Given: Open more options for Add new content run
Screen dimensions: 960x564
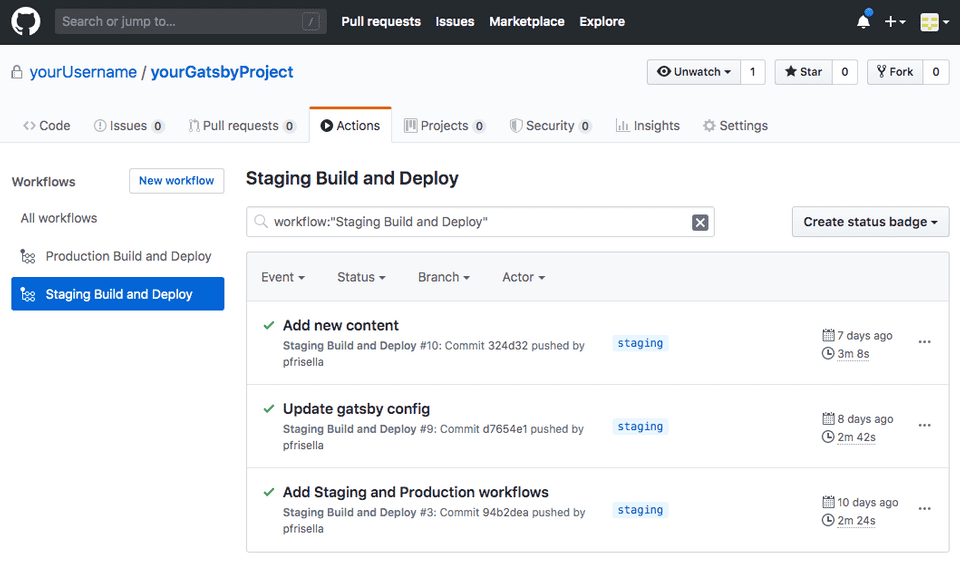Looking at the screenshot, I should 924,342.
